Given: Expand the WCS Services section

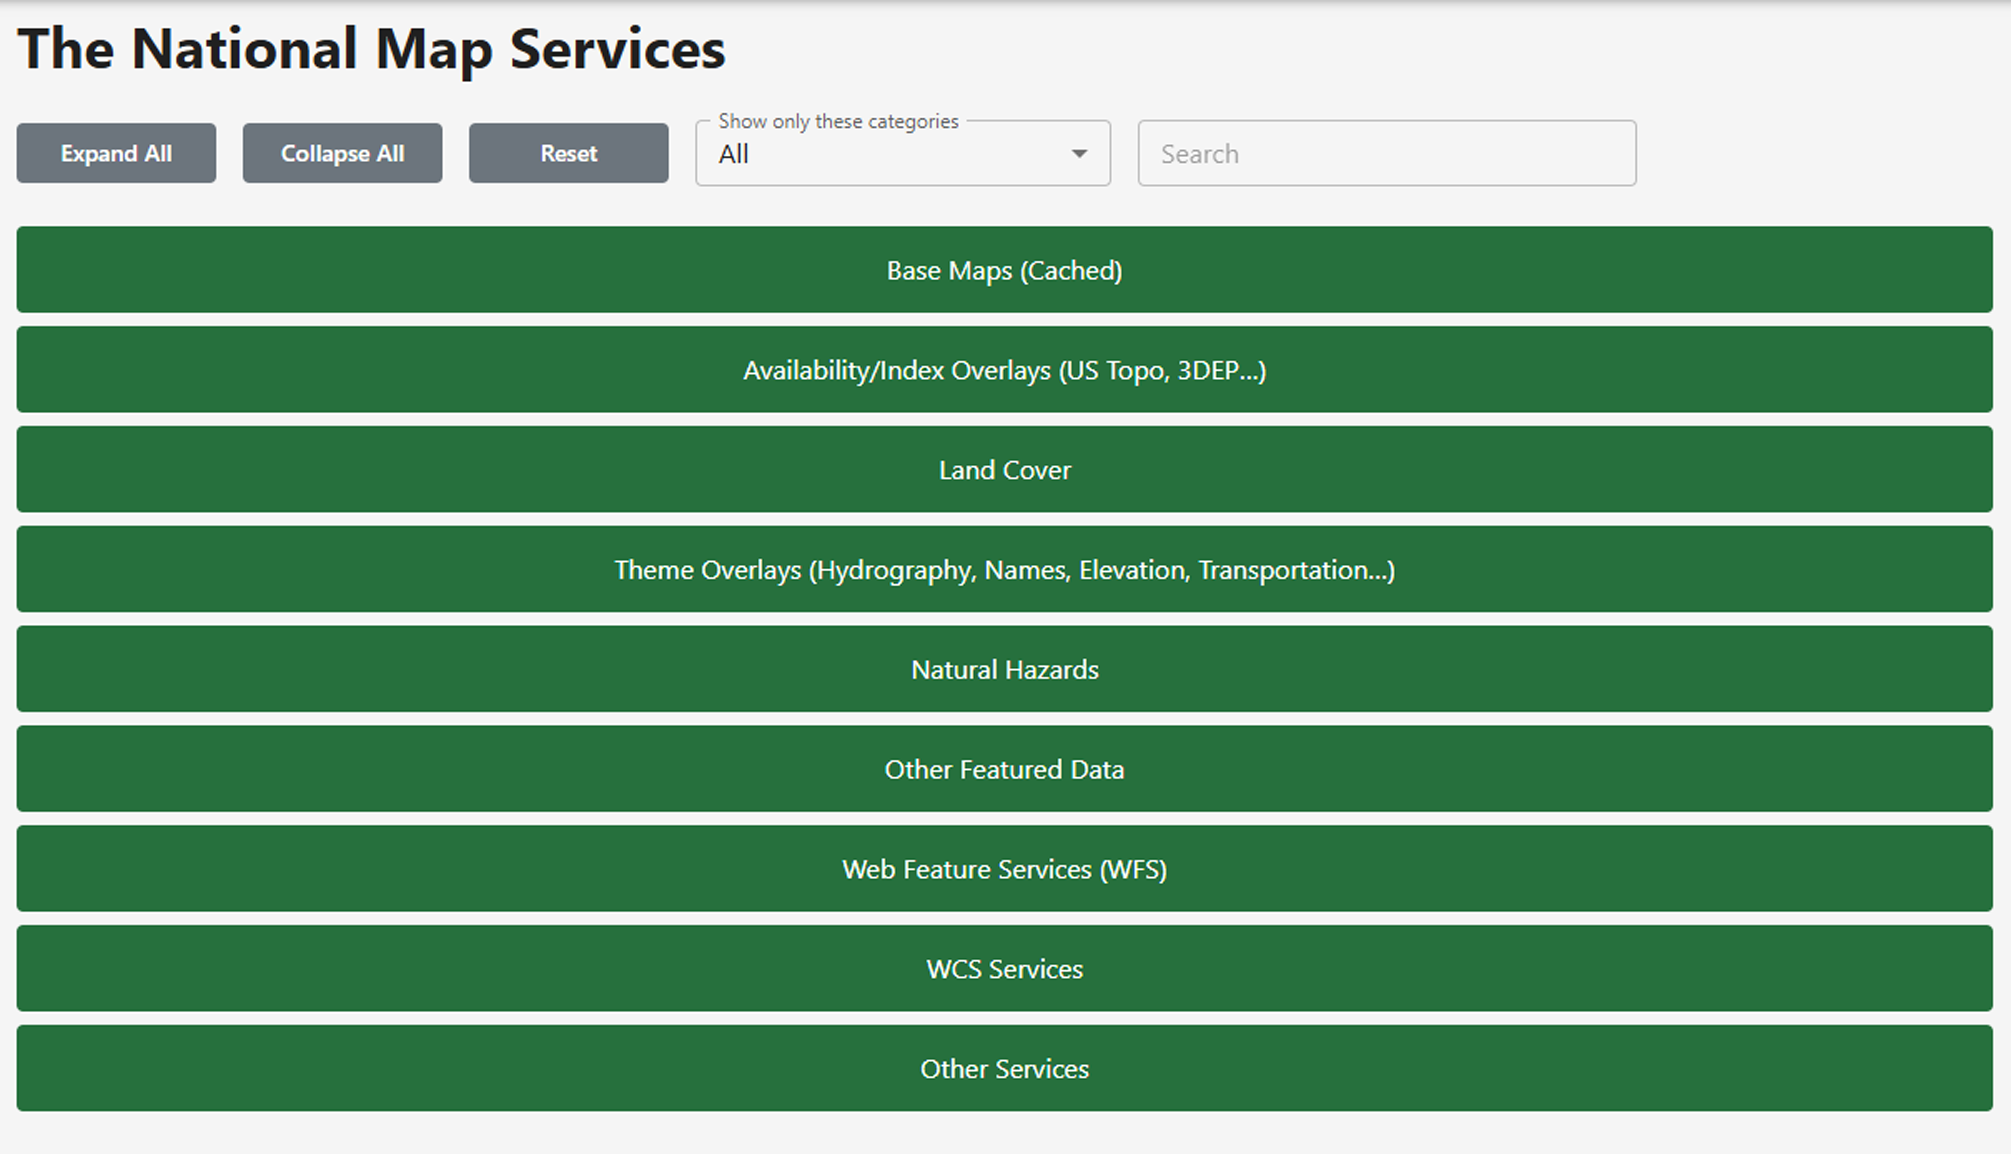Looking at the screenshot, I should coord(1004,969).
